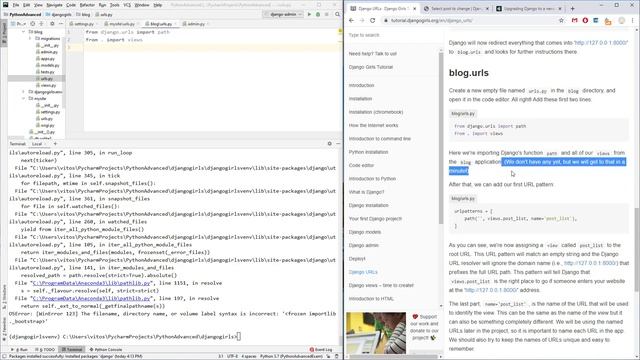
Task: Open 'Introduction to HTML' sidebar link
Action: (371, 299)
